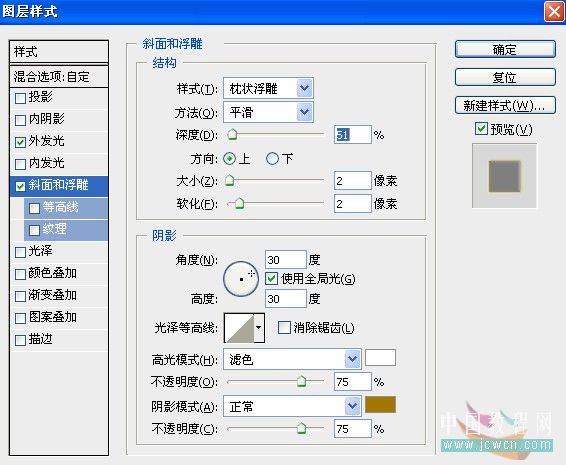Click the 深度 slider handle
Screen dimensions: 566x465
[232, 134]
